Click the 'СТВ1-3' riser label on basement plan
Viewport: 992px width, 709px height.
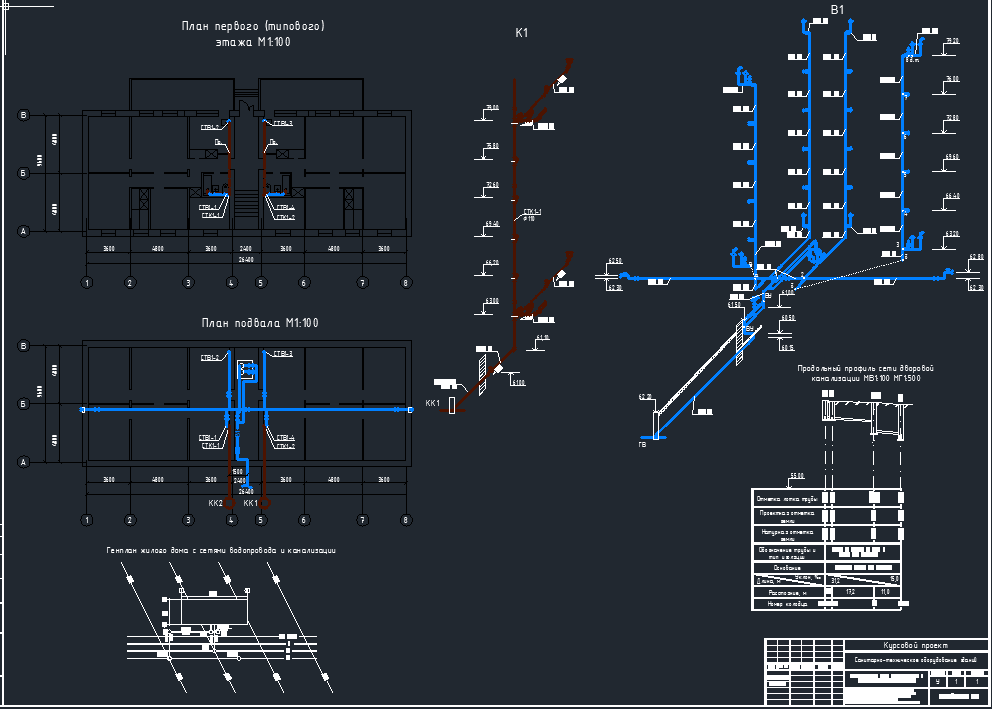(x=283, y=354)
